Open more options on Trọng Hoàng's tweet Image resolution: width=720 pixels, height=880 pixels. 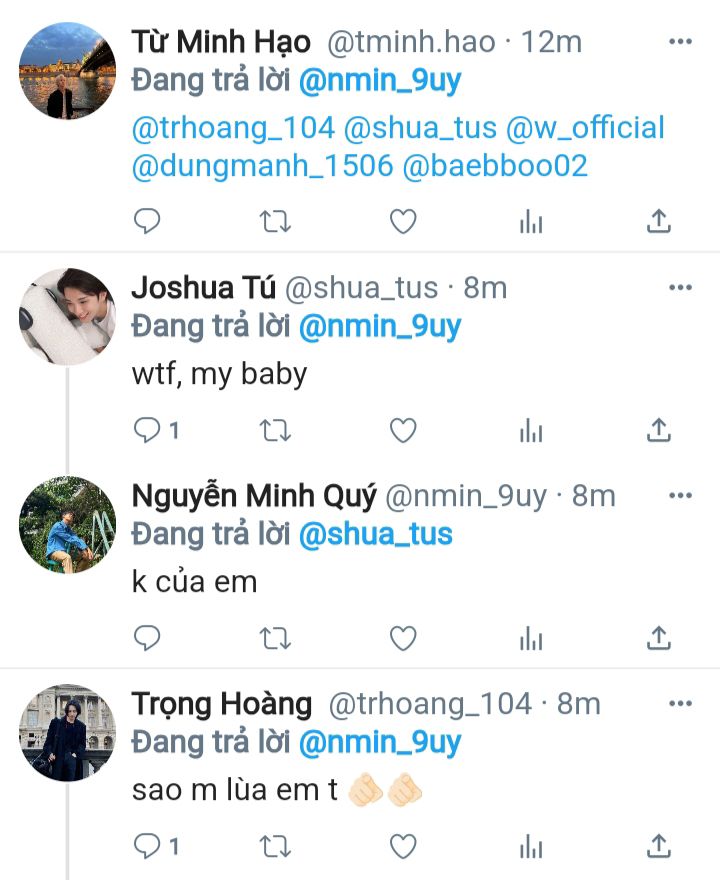coord(680,703)
